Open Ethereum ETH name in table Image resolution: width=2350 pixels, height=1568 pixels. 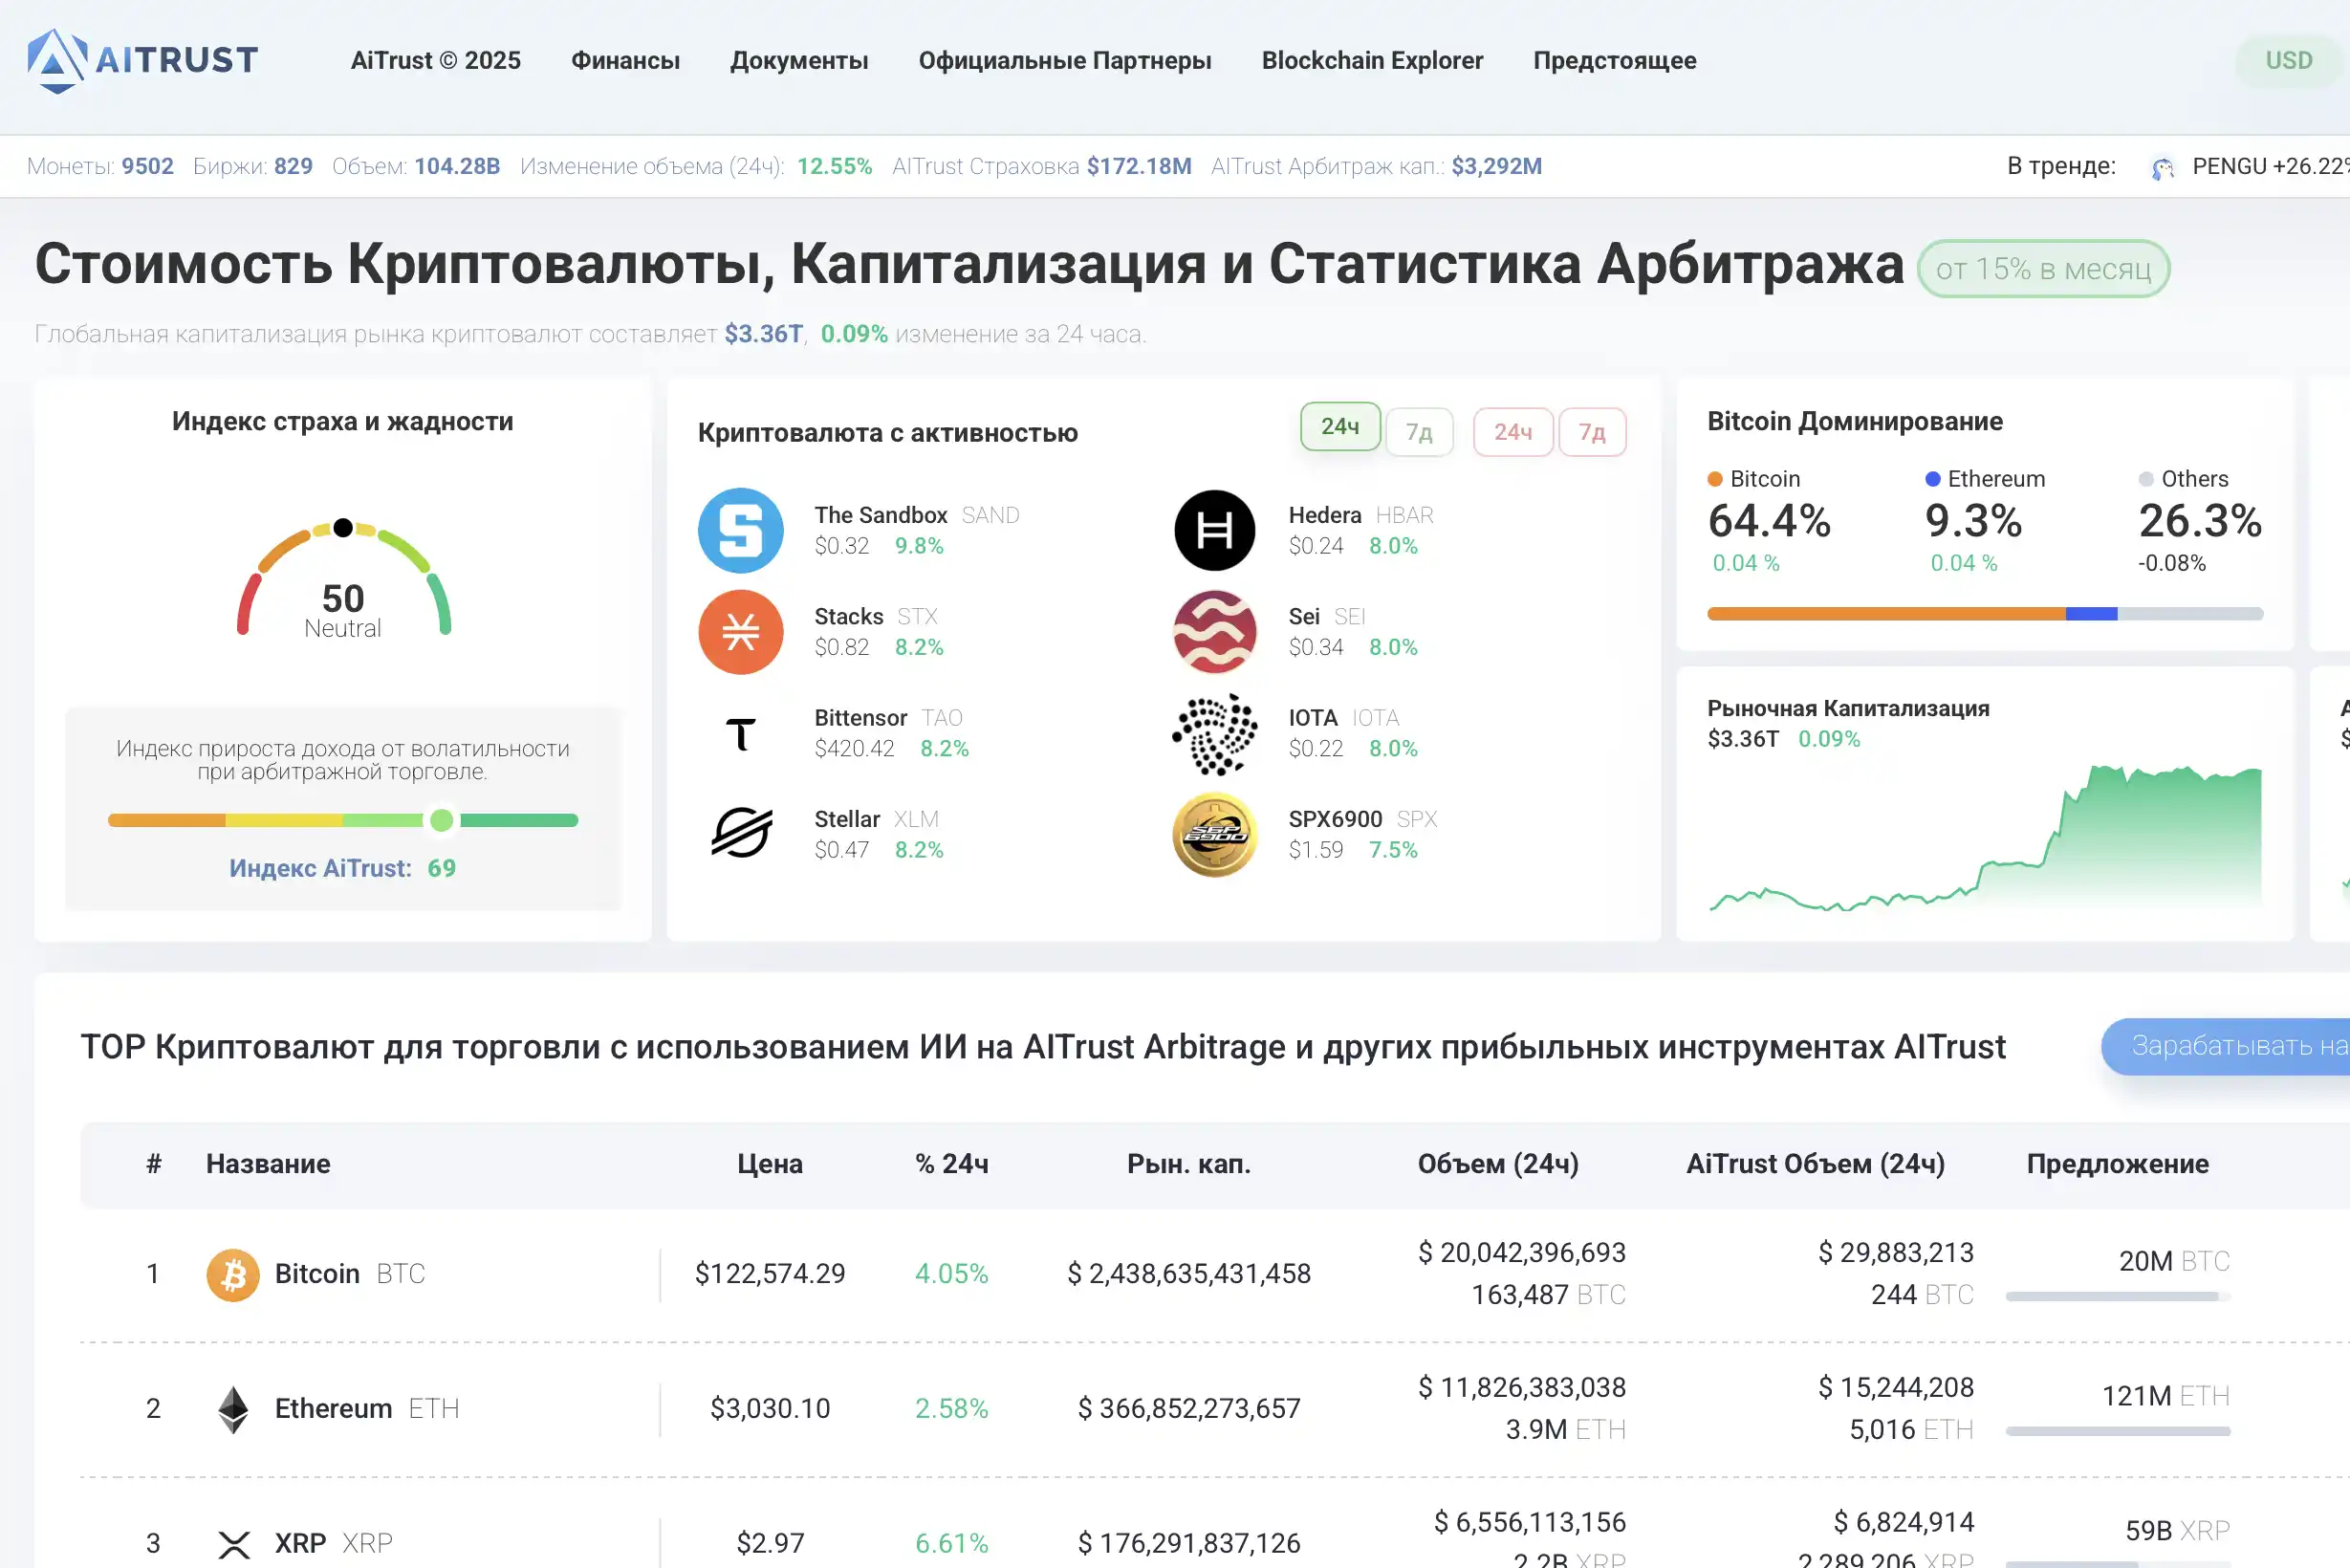[x=367, y=1409]
